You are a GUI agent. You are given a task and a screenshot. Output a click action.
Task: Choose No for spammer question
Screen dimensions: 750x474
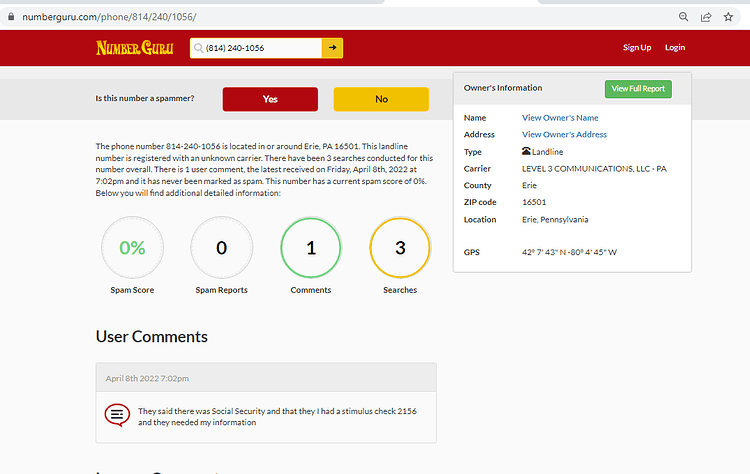point(381,99)
